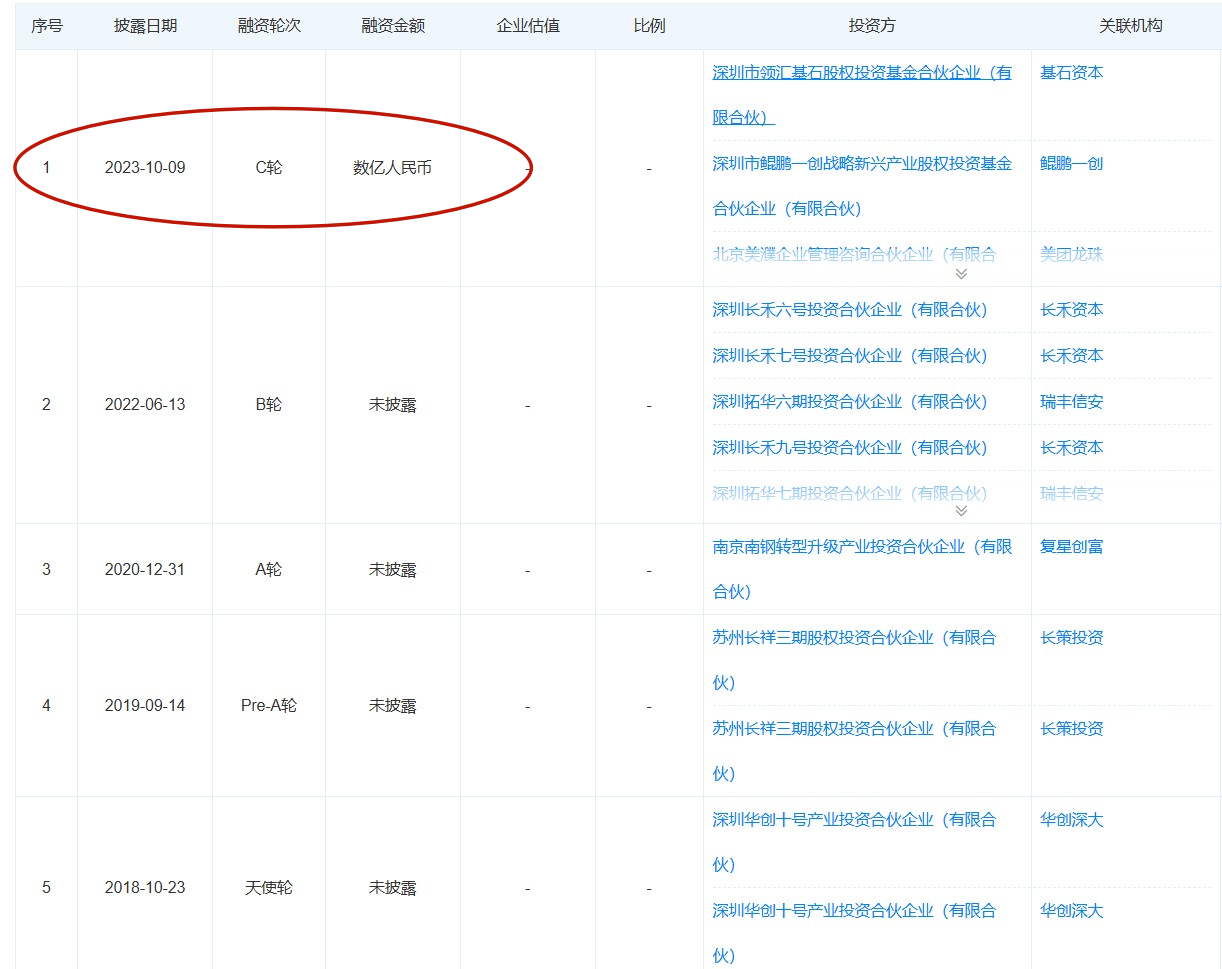This screenshot has width=1222, height=969.
Task: Open 北京美濮企业管理咨询合伙企业 investor link
Action: tap(854, 254)
